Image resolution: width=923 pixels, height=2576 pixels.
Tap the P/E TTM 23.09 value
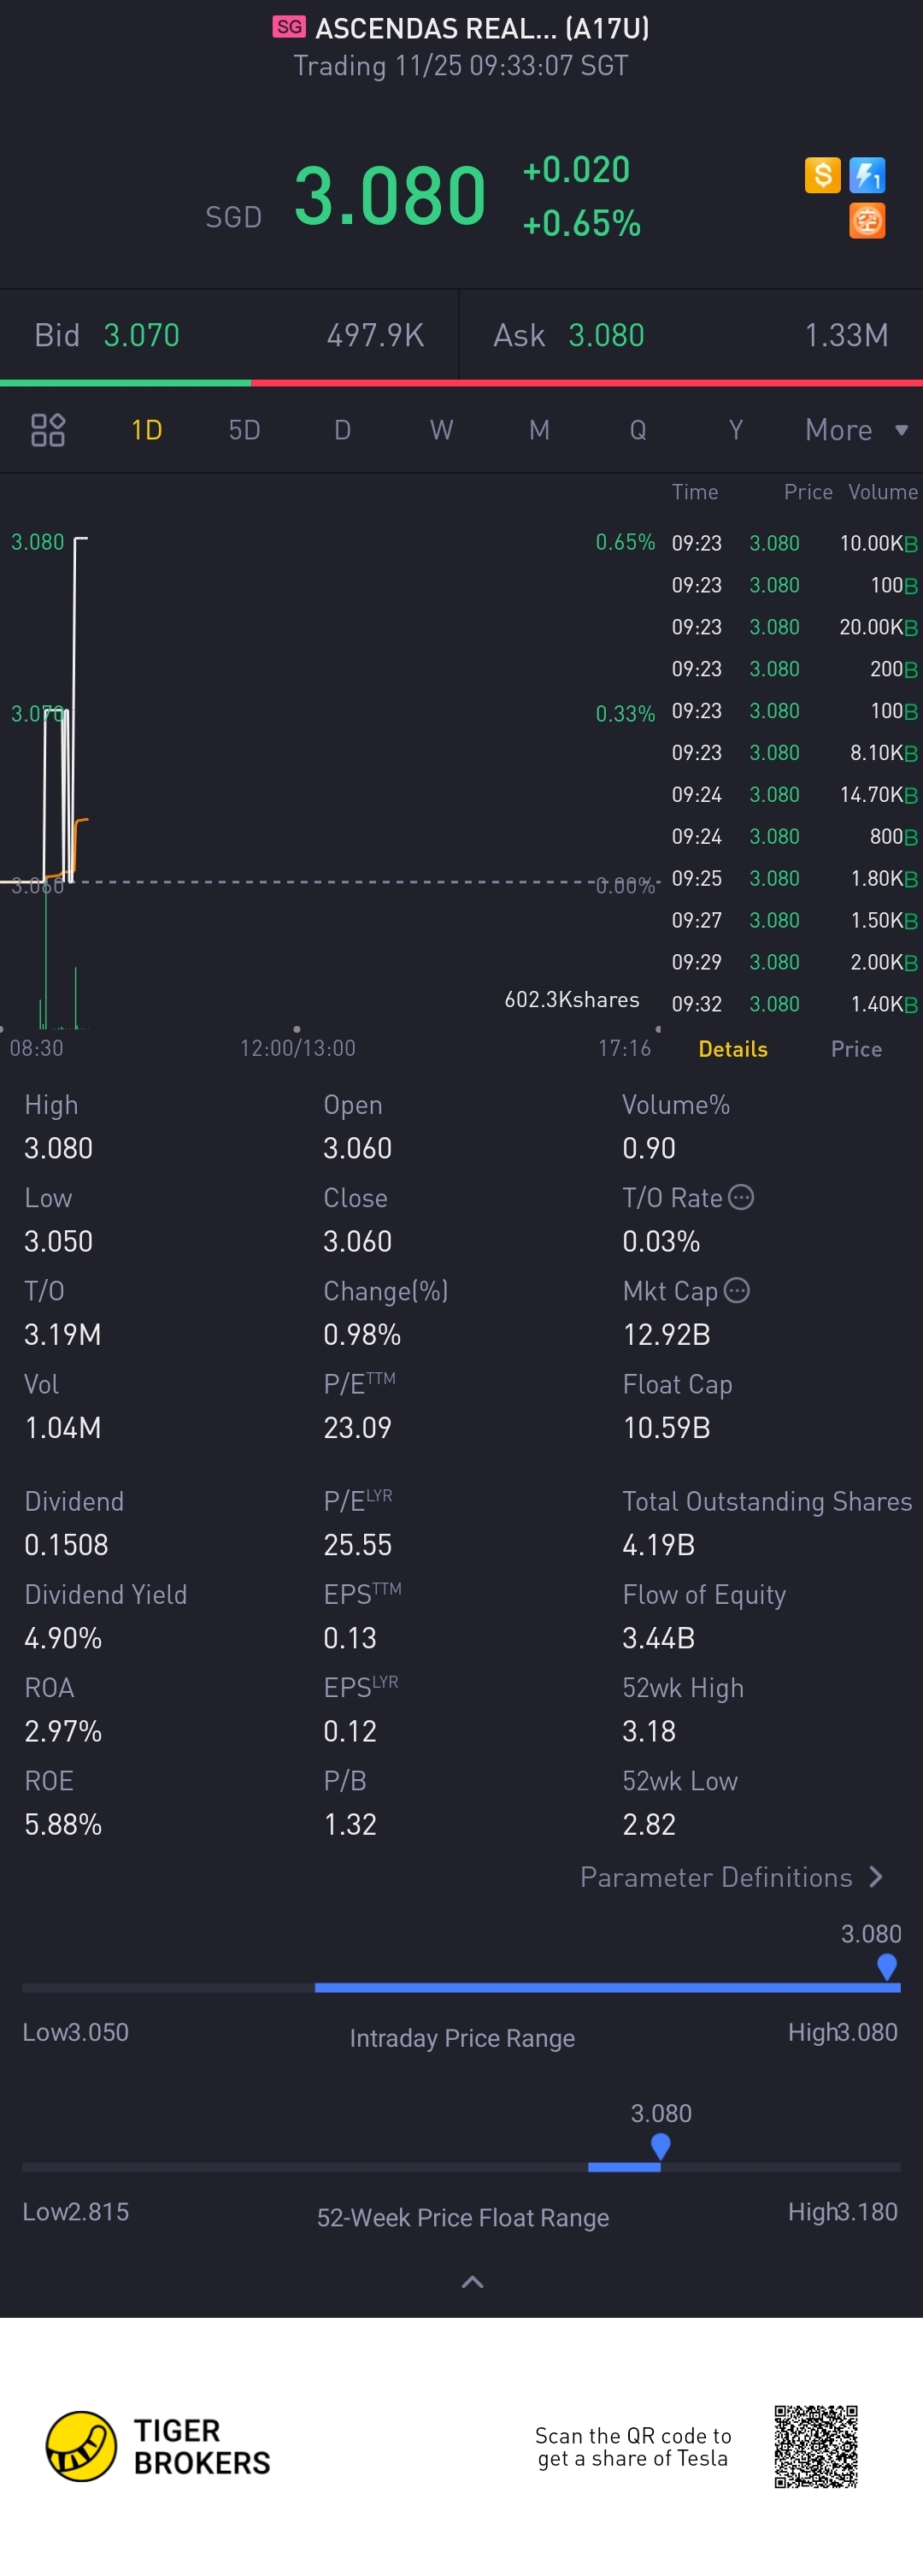357,1427
